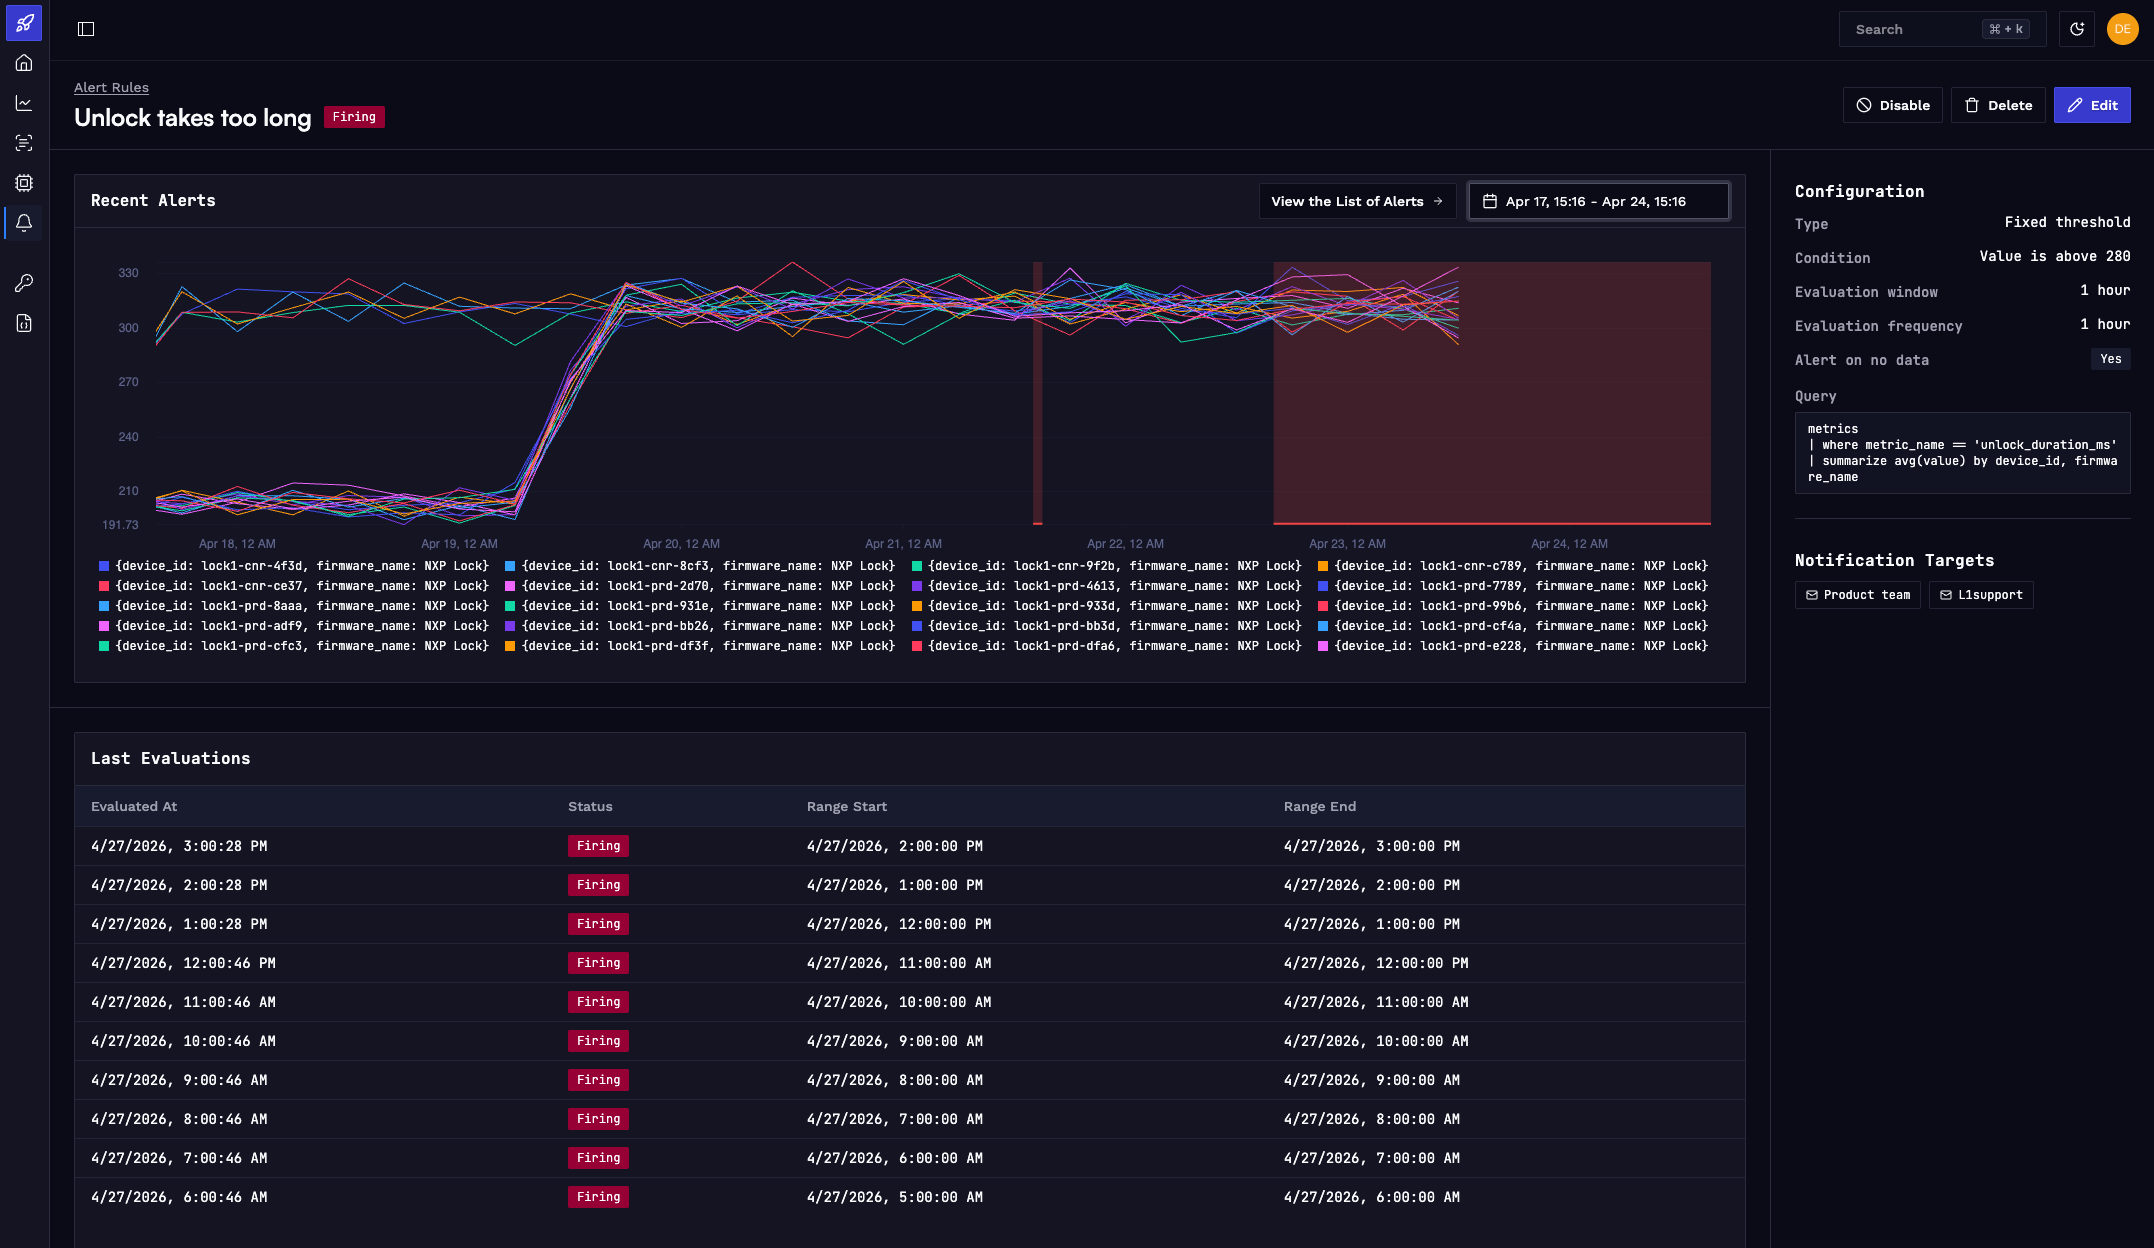Open the devices chip icon in sidebar
Viewport: 2154px width, 1248px height.
point(24,183)
